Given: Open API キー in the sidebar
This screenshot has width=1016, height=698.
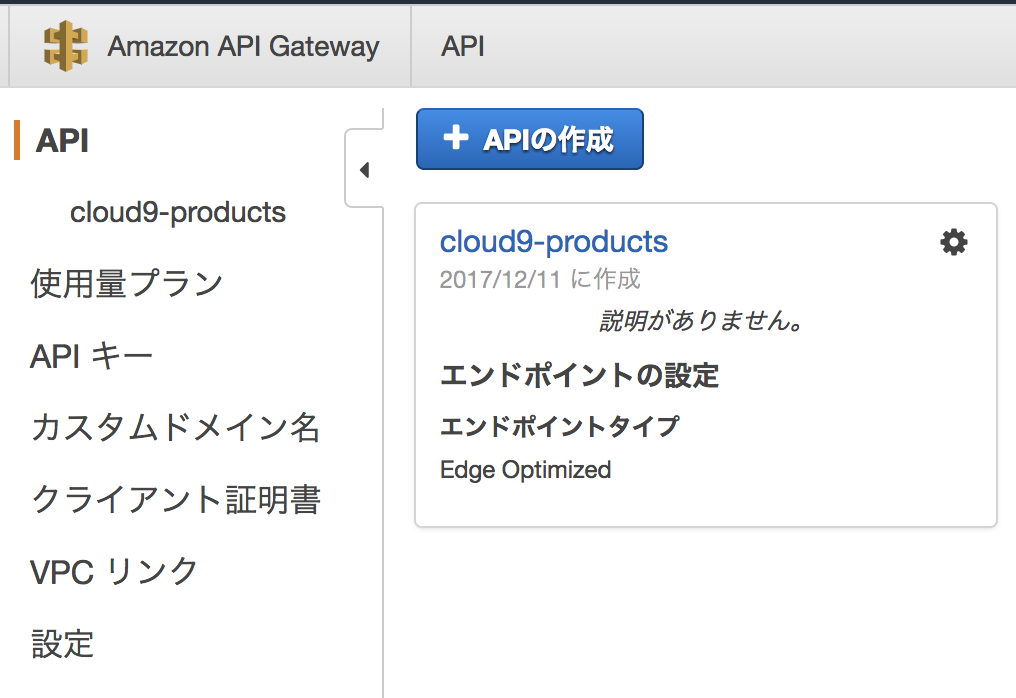Looking at the screenshot, I should point(91,356).
